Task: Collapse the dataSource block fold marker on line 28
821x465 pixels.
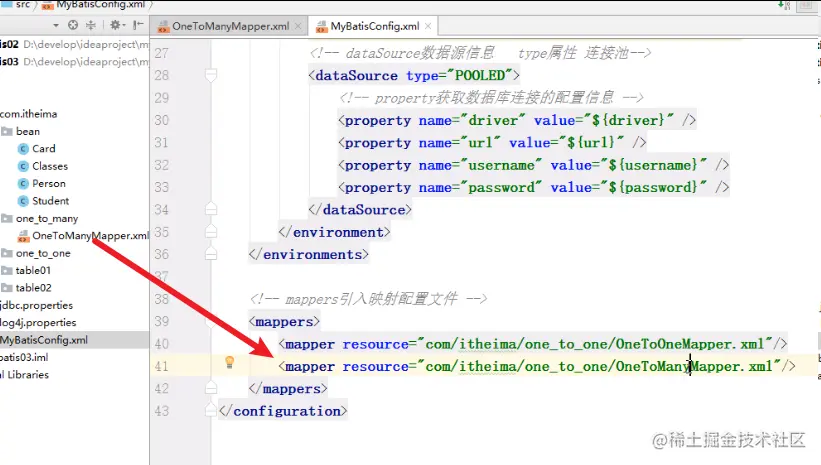Action: pos(211,75)
